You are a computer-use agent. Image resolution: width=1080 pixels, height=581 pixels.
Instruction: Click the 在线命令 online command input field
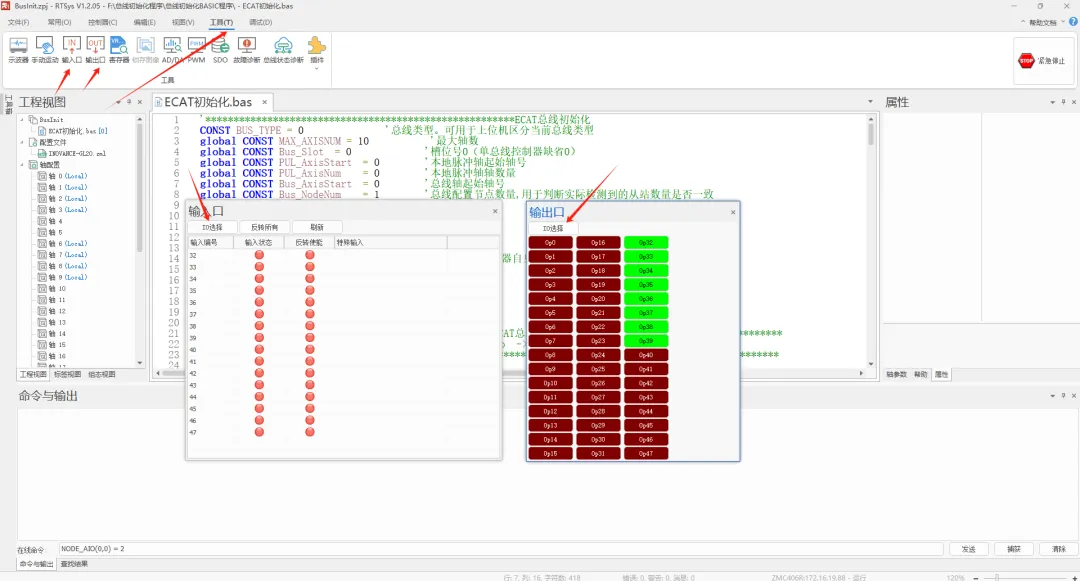(x=501, y=549)
